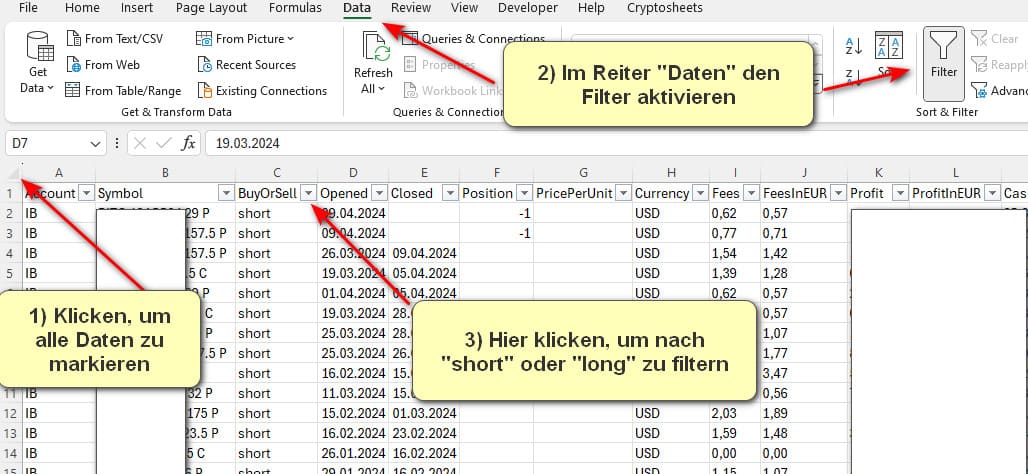Open the BuyOrSell filter dropdown
Viewport: 1028px width, 474px height.
(x=309, y=193)
